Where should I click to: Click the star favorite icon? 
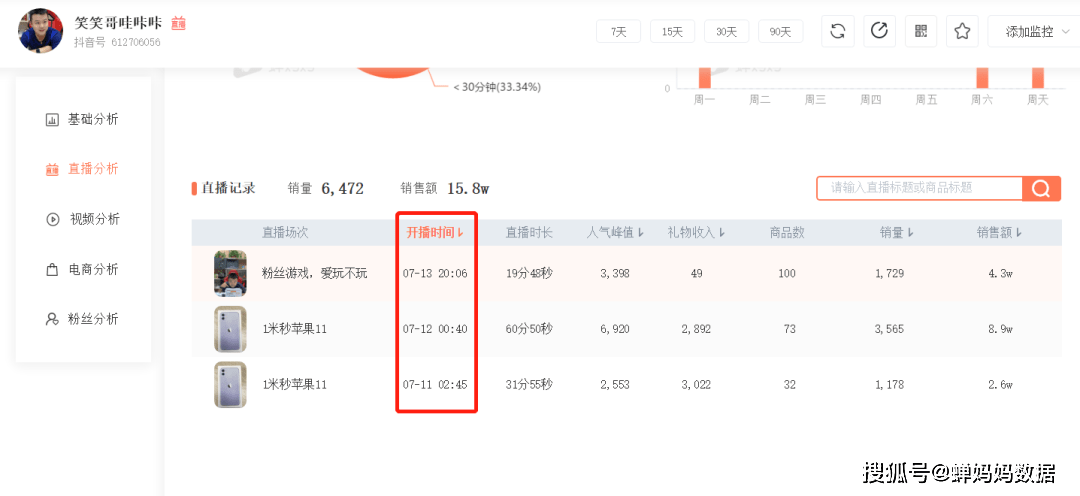[962, 31]
